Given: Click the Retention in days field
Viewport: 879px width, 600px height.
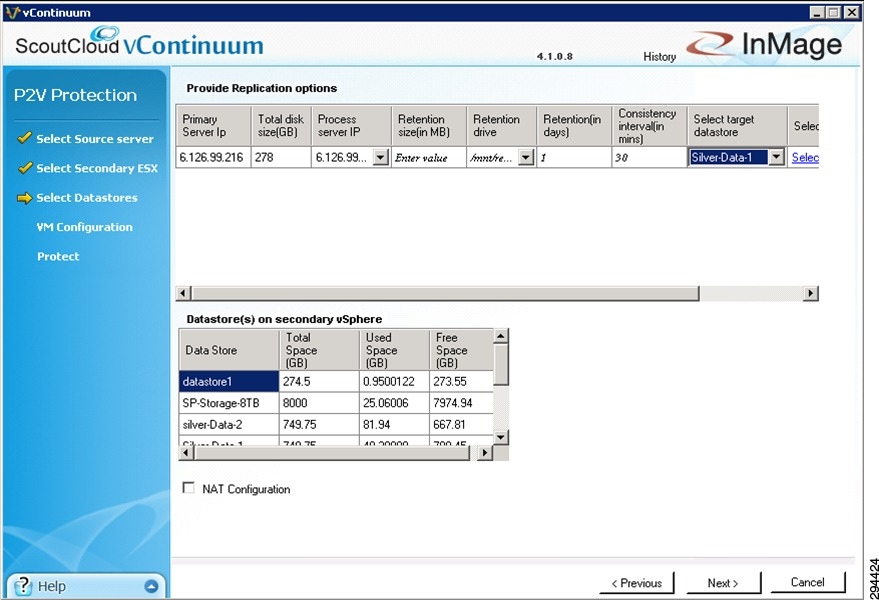Looking at the screenshot, I should point(574,158).
